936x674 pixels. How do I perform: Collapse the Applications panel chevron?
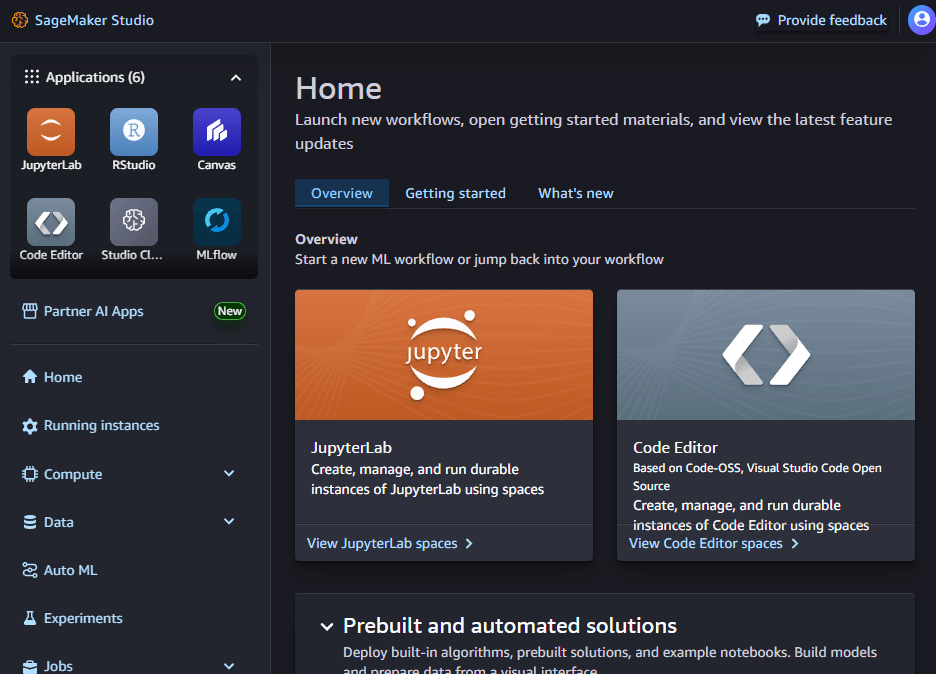(x=236, y=78)
